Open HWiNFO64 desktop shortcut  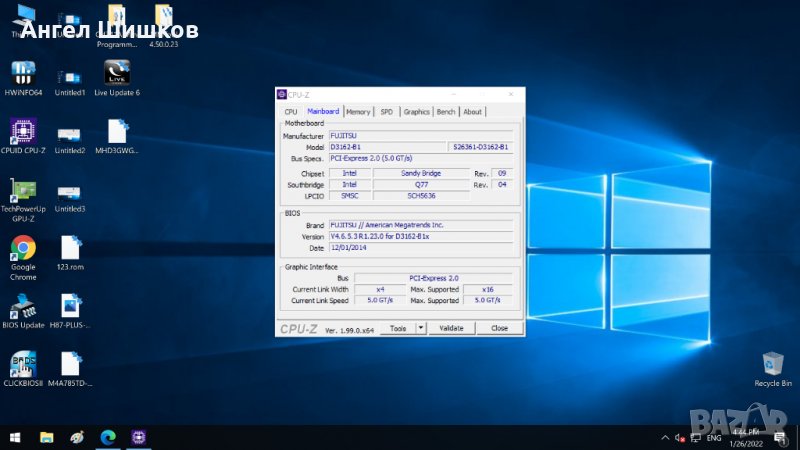point(23,73)
